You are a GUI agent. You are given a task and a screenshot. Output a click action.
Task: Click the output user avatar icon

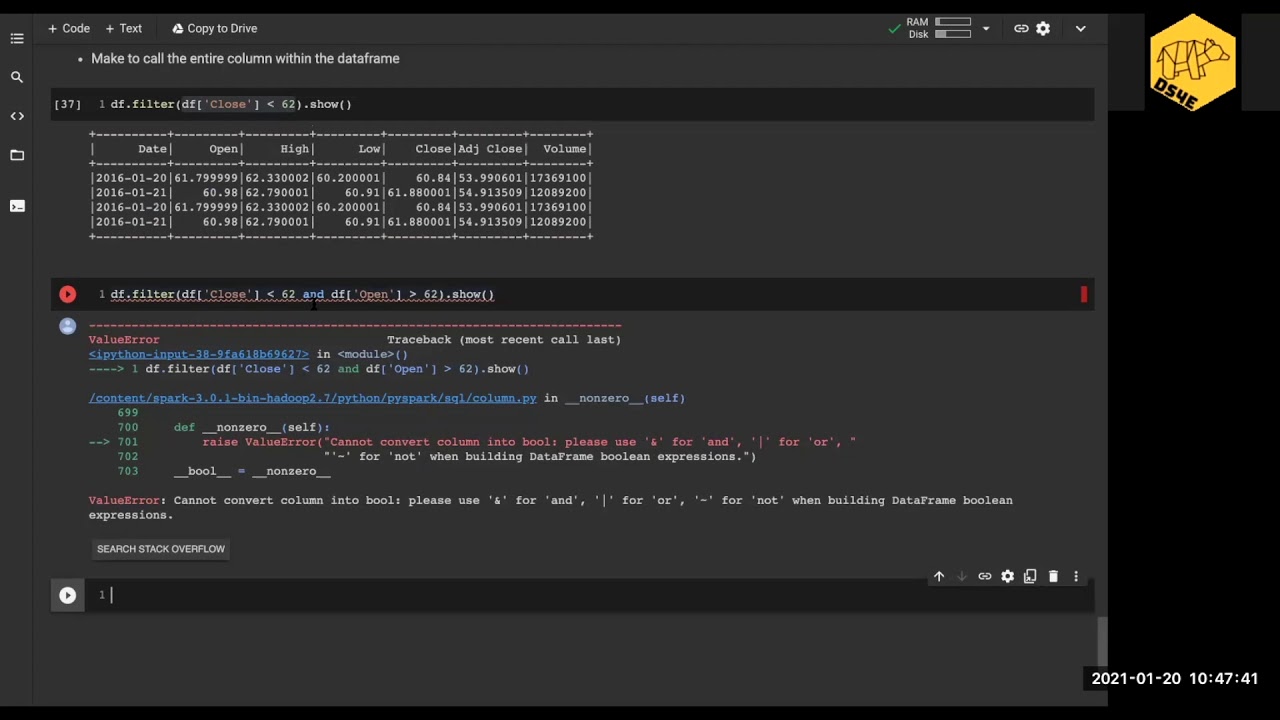tap(67, 326)
